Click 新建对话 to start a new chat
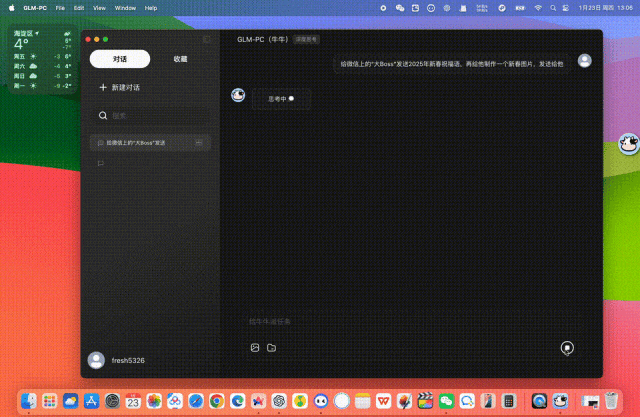Image resolution: width=640 pixels, height=417 pixels. 120,88
